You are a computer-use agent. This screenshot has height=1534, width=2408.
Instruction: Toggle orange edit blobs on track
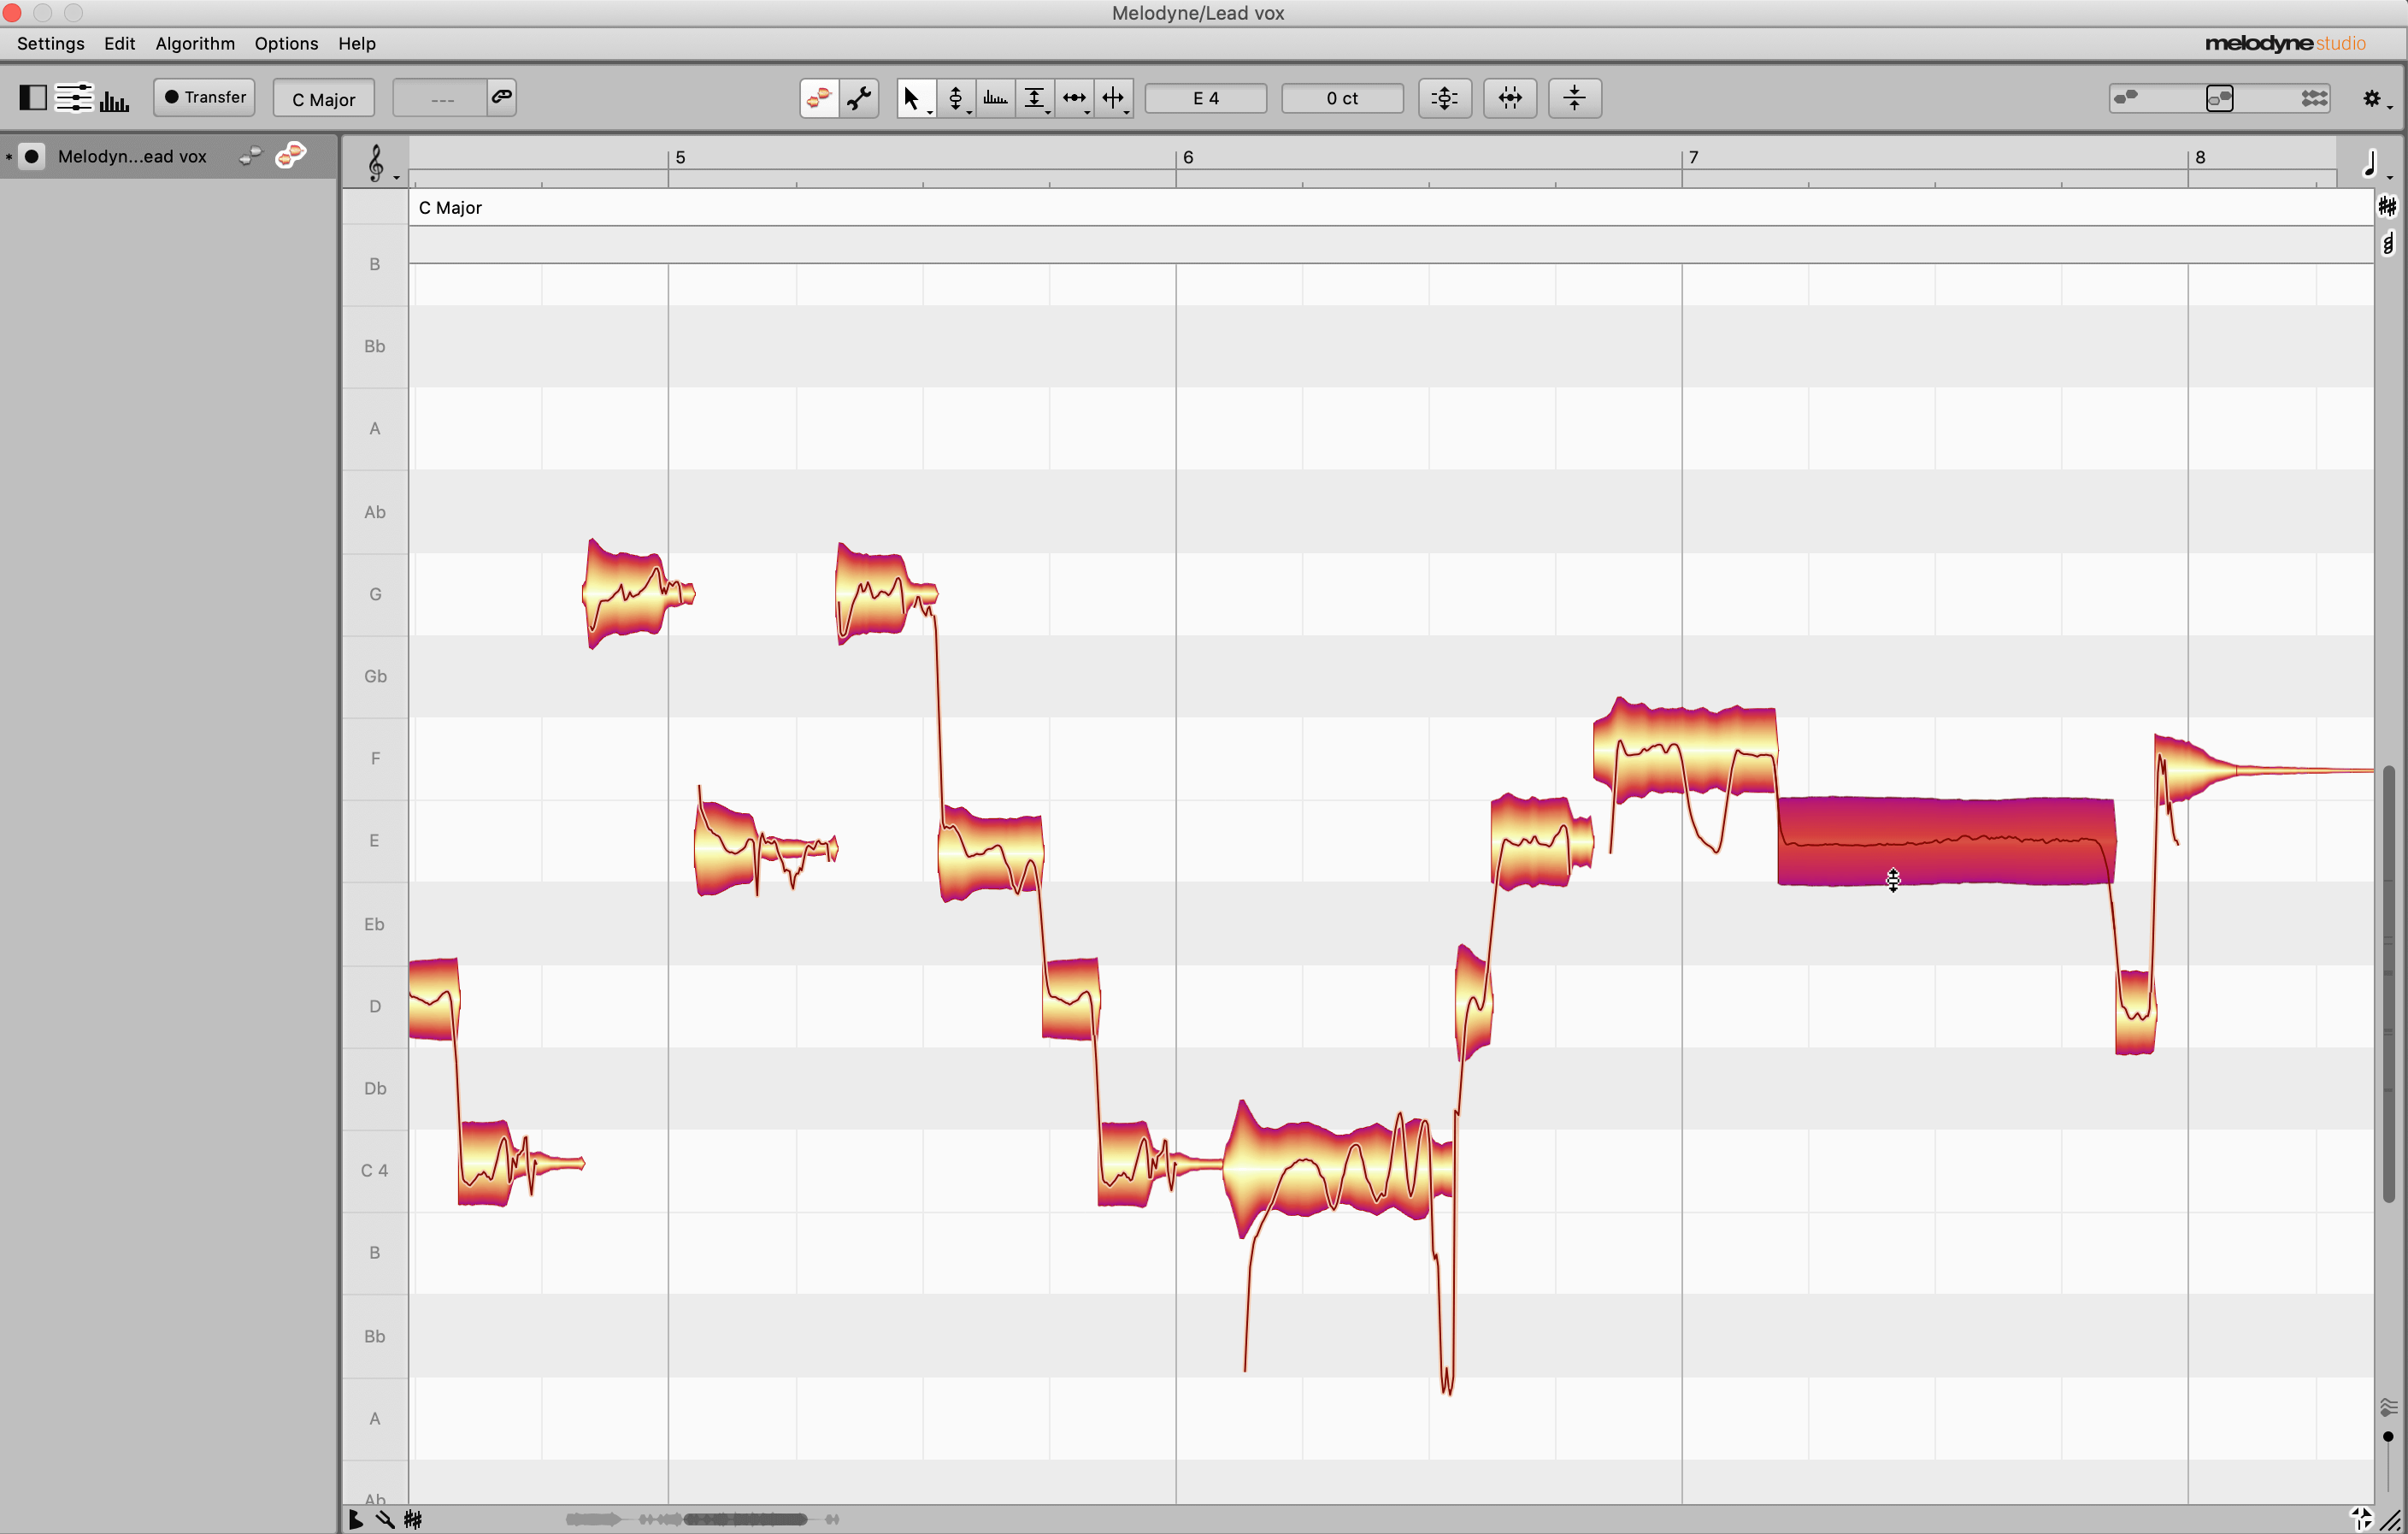click(x=291, y=155)
